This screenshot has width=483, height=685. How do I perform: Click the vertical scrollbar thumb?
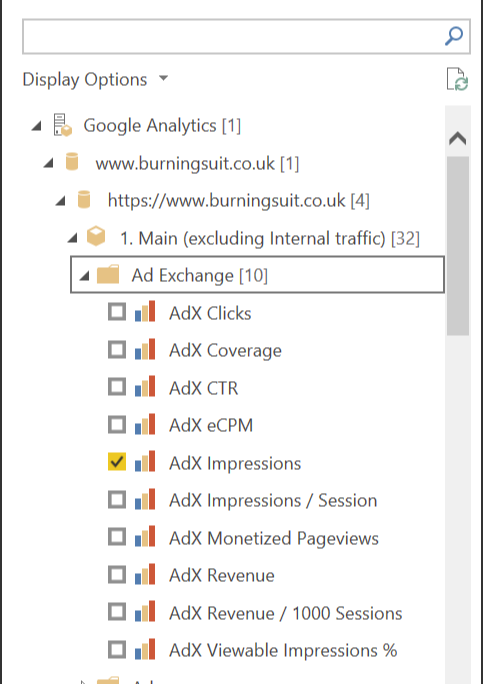point(458,246)
